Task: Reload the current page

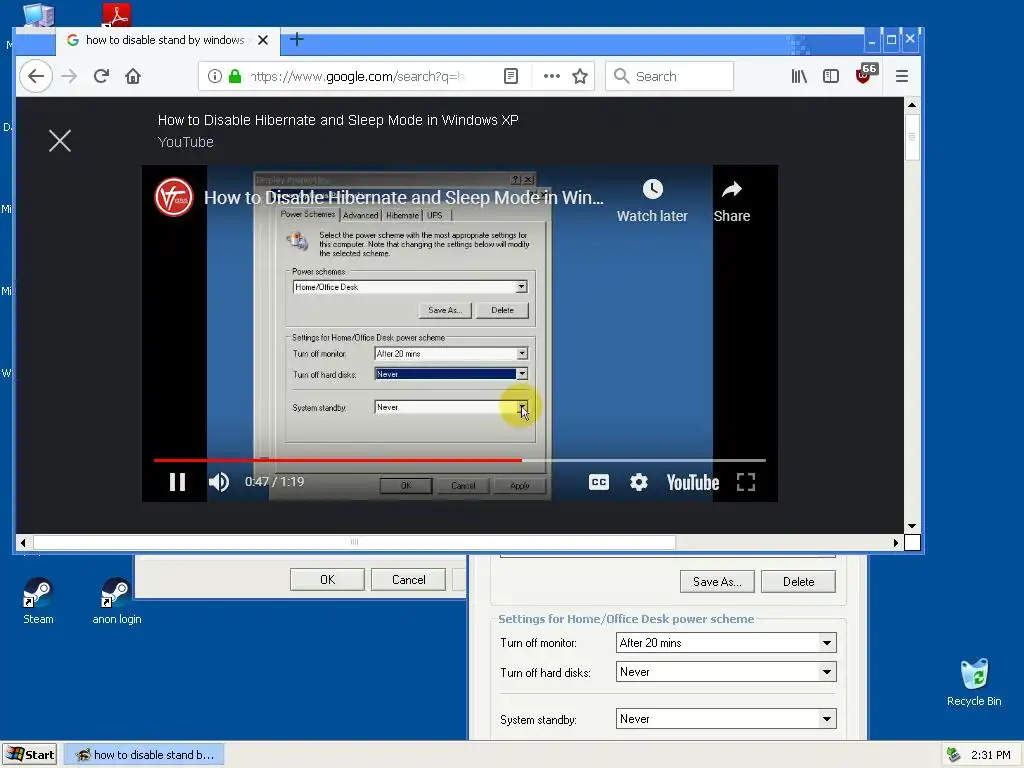Action: click(101, 76)
